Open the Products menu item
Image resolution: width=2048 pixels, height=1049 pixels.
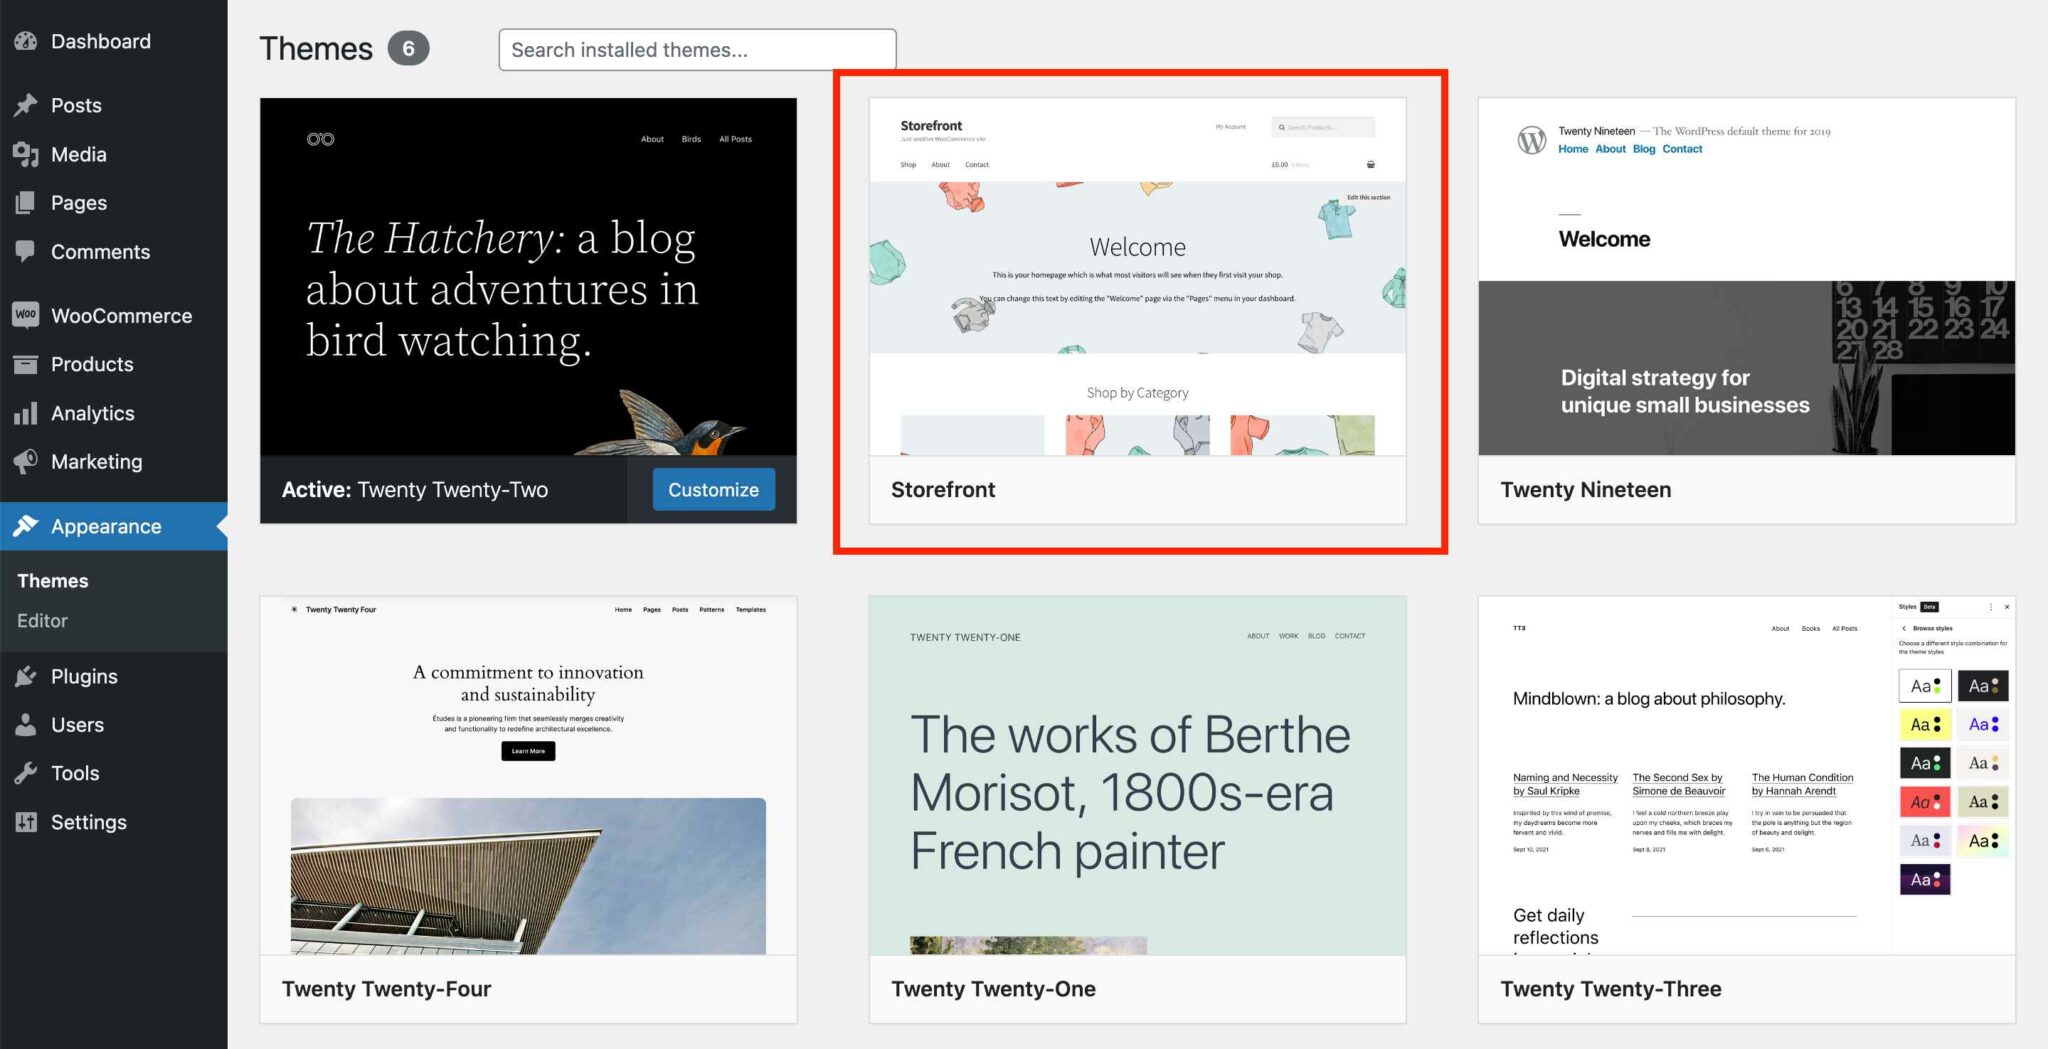coord(92,364)
